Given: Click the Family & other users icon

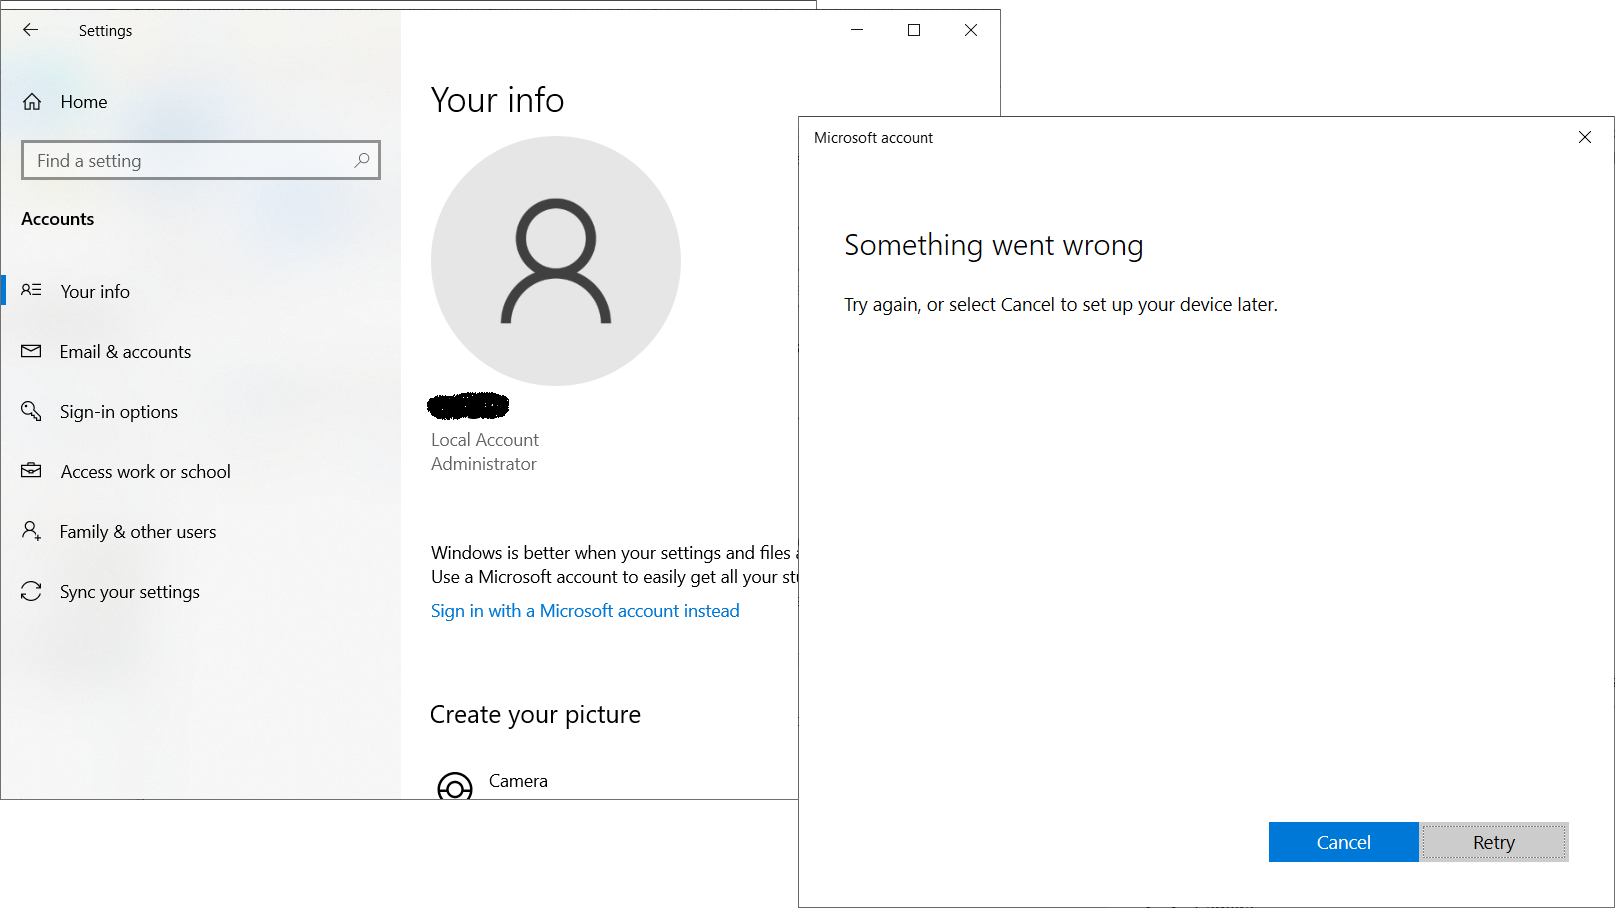Looking at the screenshot, I should click(x=31, y=531).
